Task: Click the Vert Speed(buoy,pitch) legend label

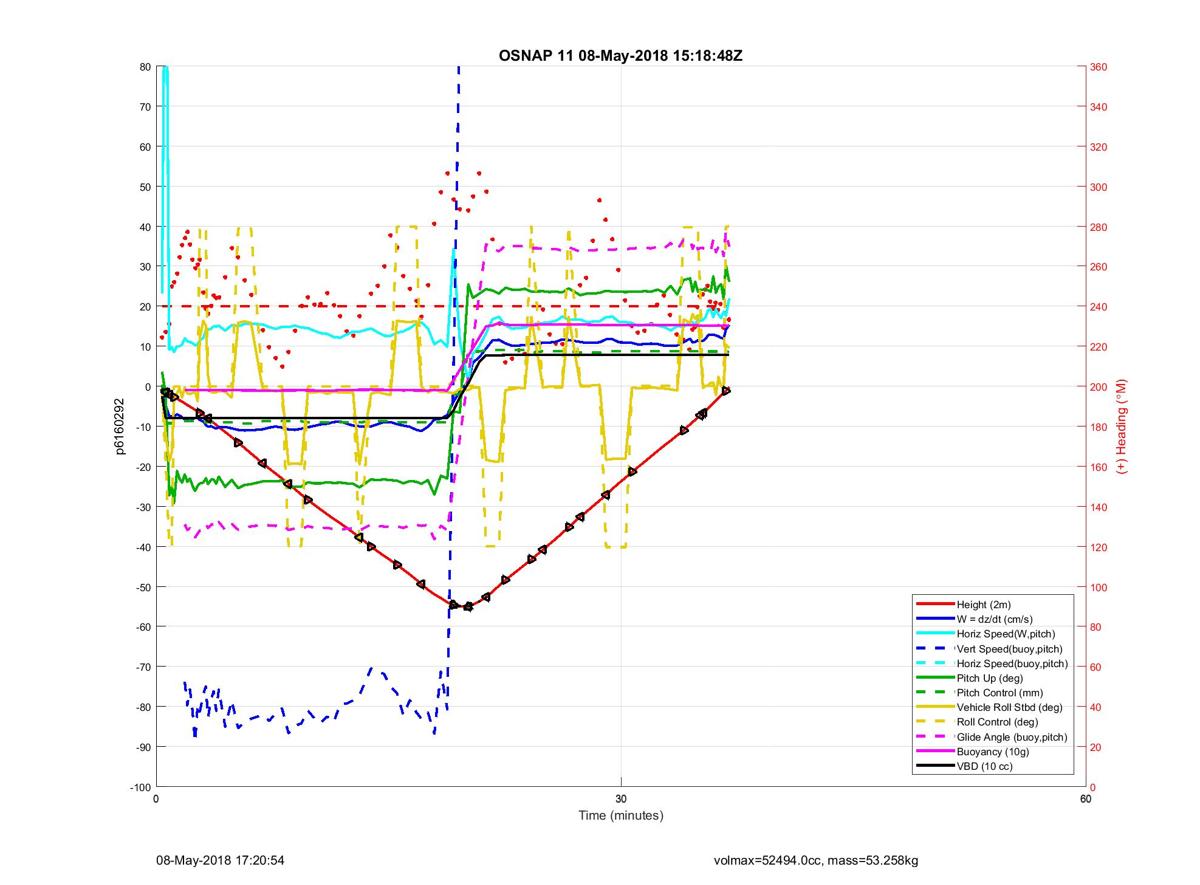Action: (x=1010, y=648)
